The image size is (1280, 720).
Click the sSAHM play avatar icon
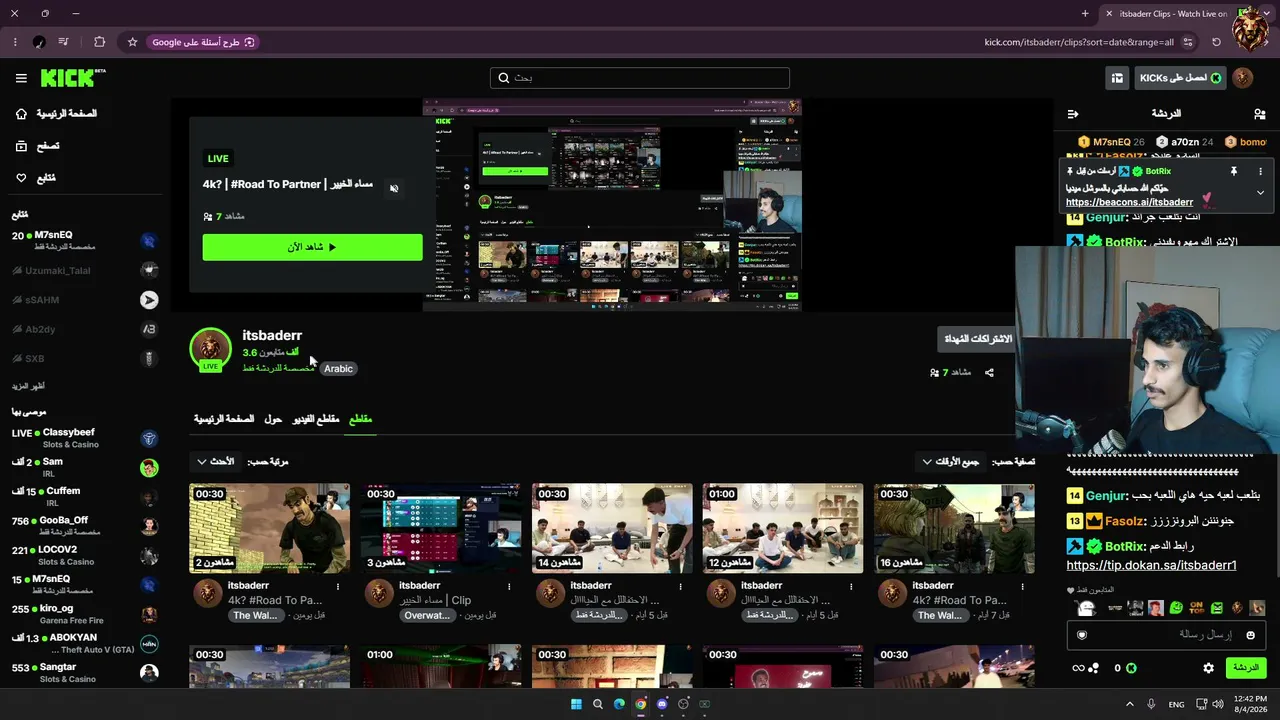click(x=149, y=300)
